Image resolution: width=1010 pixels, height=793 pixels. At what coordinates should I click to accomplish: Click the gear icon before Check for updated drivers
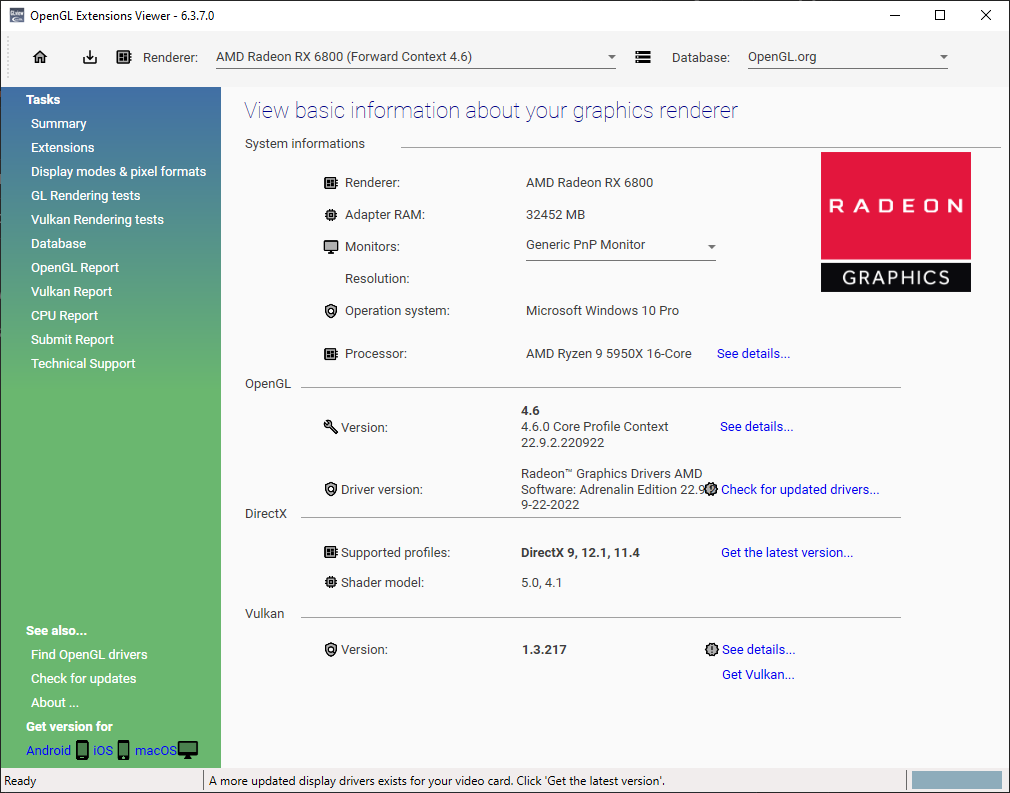pos(710,490)
